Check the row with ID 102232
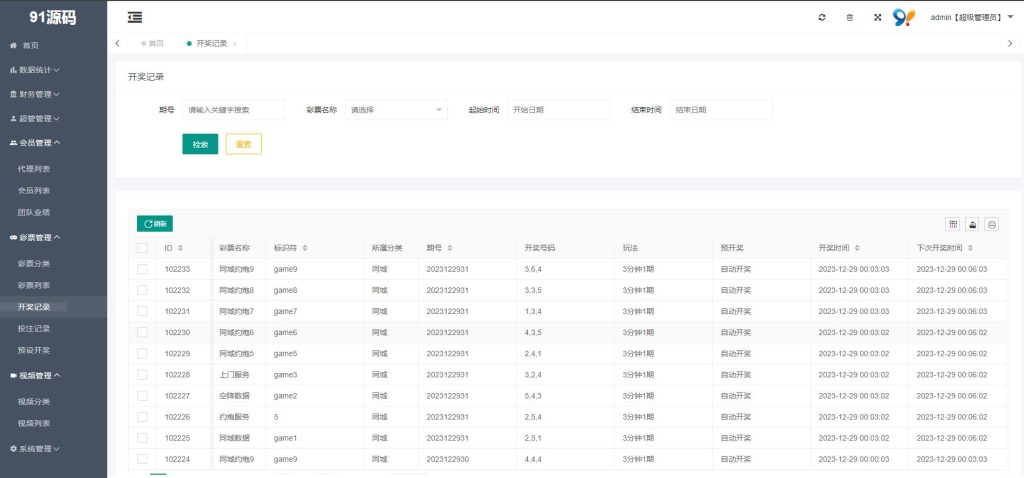This screenshot has height=478, width=1024. click(x=142, y=290)
